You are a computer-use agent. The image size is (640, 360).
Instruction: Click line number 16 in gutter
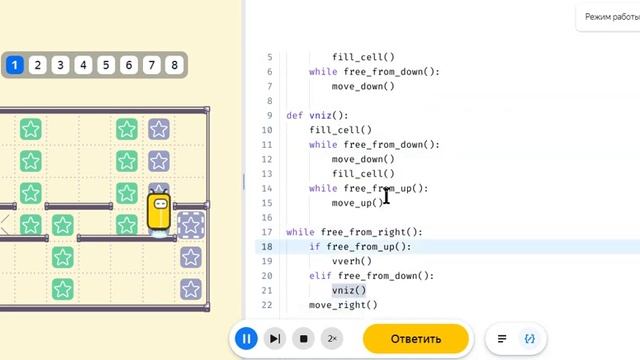pos(267,218)
